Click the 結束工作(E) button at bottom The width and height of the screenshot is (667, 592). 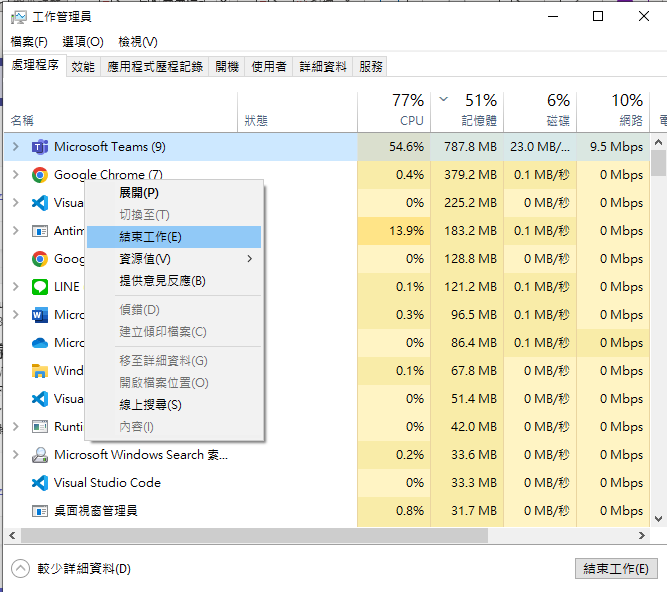[x=616, y=569]
